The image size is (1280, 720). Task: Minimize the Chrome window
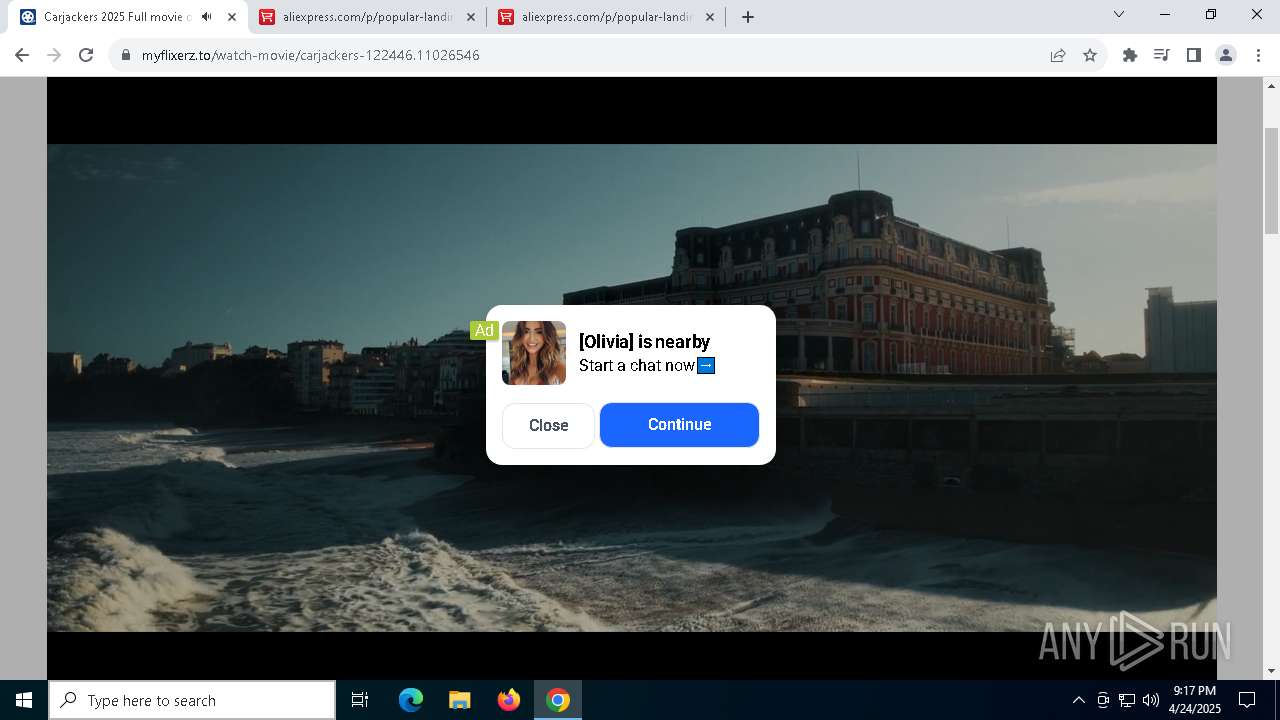1165,15
